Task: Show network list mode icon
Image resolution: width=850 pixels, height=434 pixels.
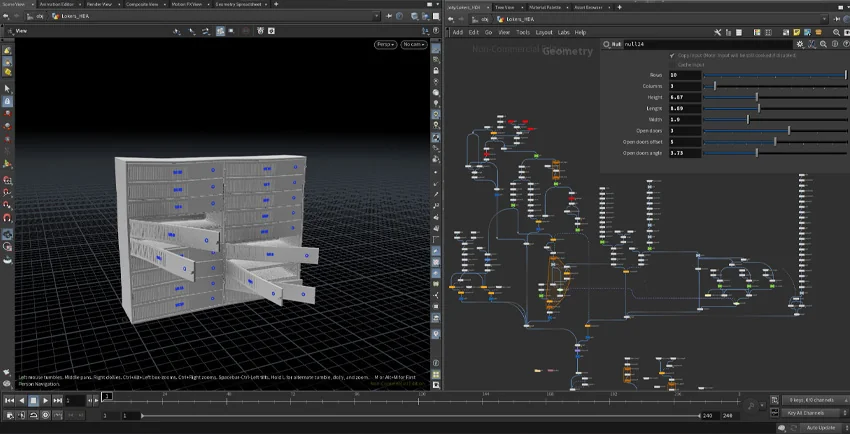Action: tap(740, 33)
